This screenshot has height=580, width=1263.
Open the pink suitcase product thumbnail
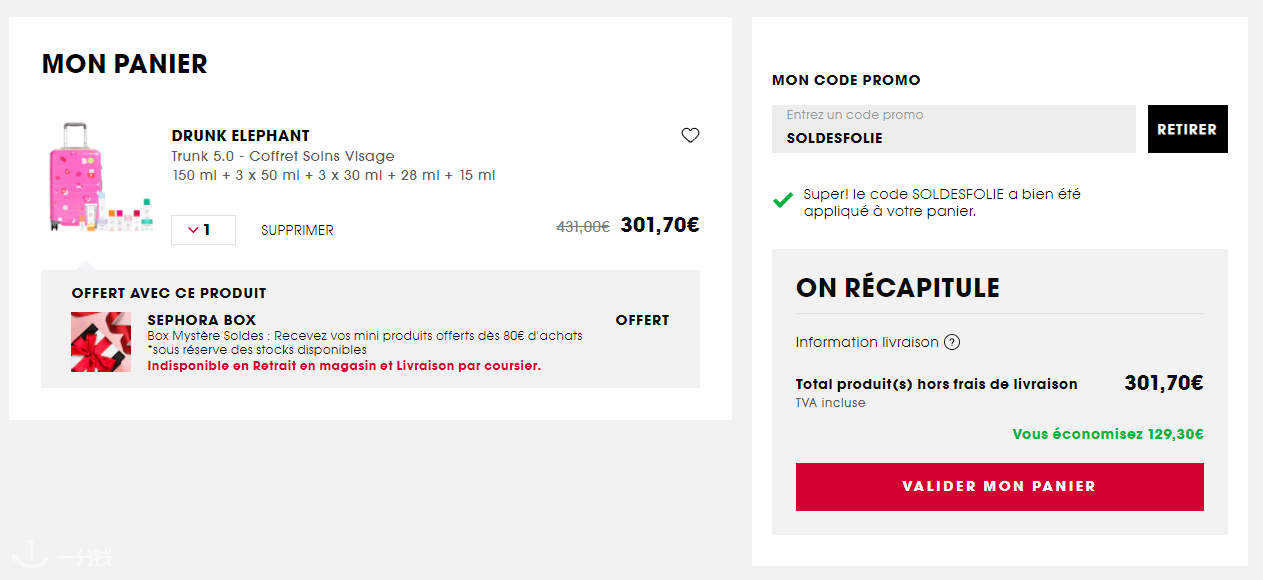tap(100, 177)
